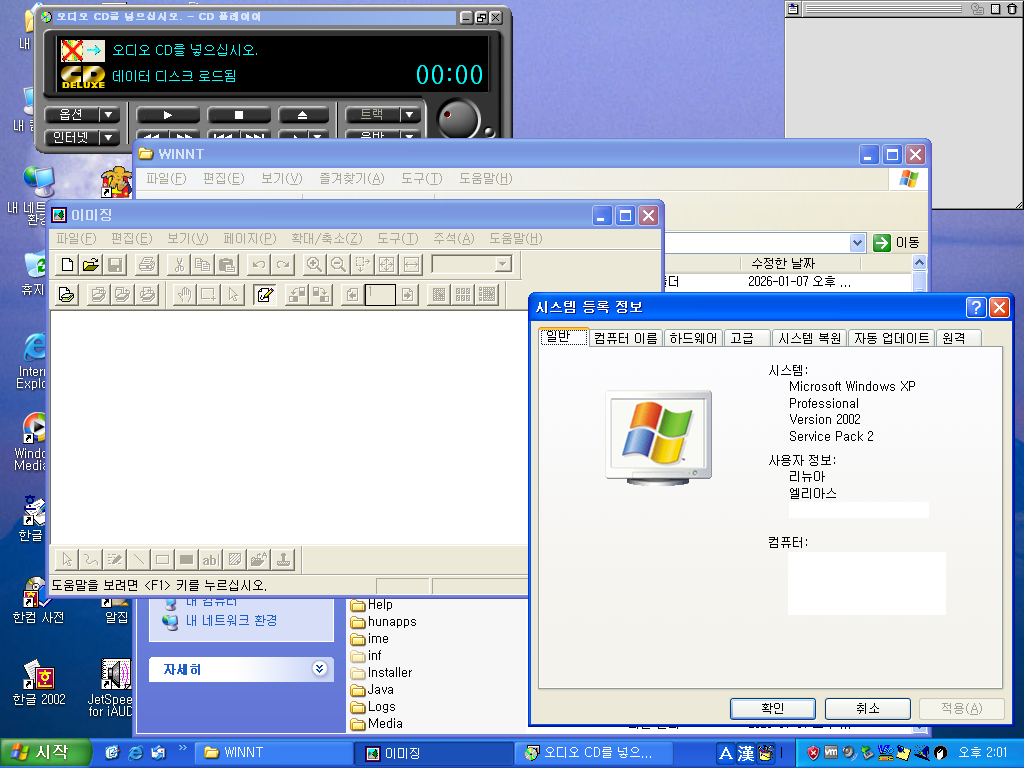Screen dimensions: 1024x768
Task: Click the 내 네트워크 환경 link
Action: tap(231, 621)
